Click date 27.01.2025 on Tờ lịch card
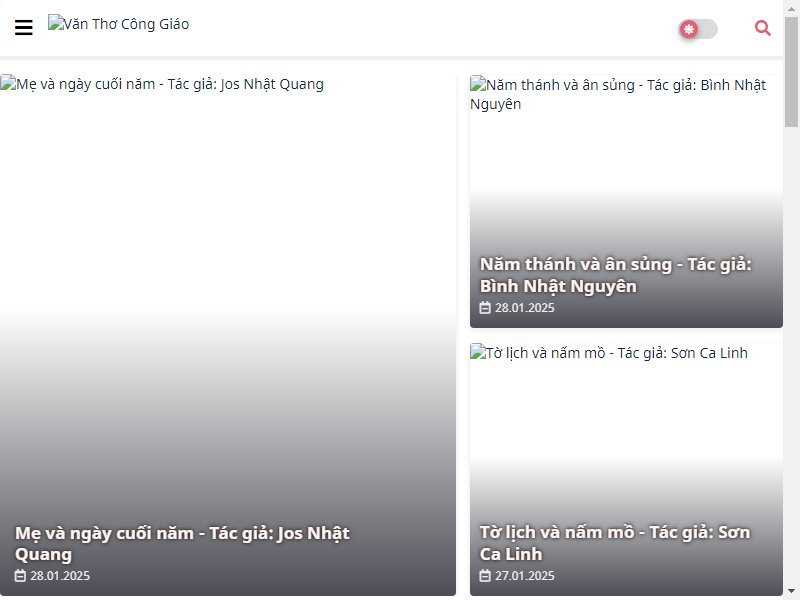 [524, 576]
